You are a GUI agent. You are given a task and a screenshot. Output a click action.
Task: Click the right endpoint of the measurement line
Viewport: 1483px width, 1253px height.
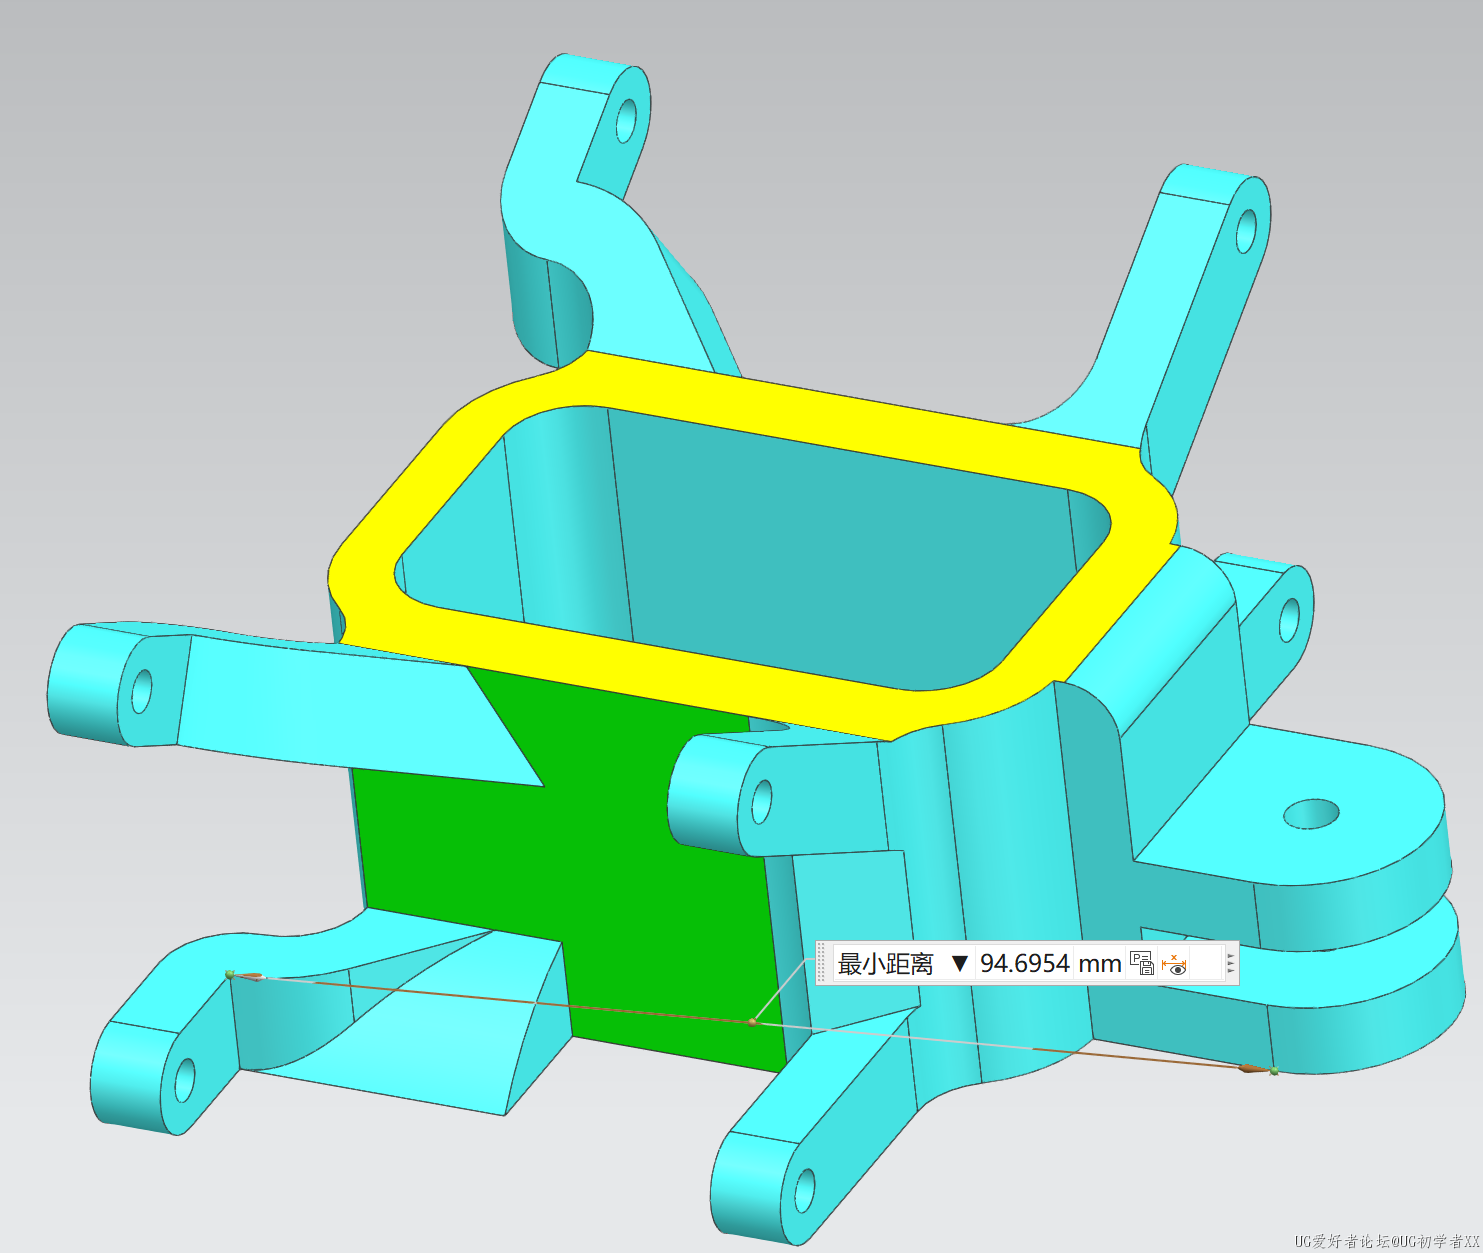click(1274, 1071)
